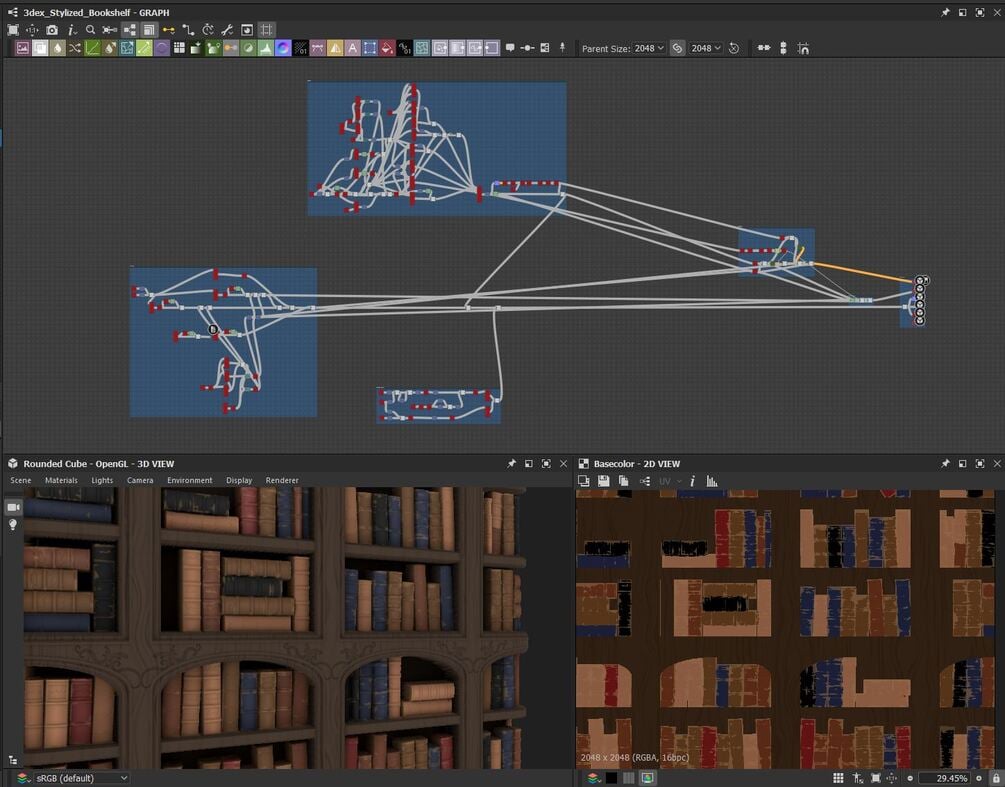Image resolution: width=1005 pixels, height=787 pixels.
Task: Snap nodes to grid magnet icon
Action: point(803,48)
